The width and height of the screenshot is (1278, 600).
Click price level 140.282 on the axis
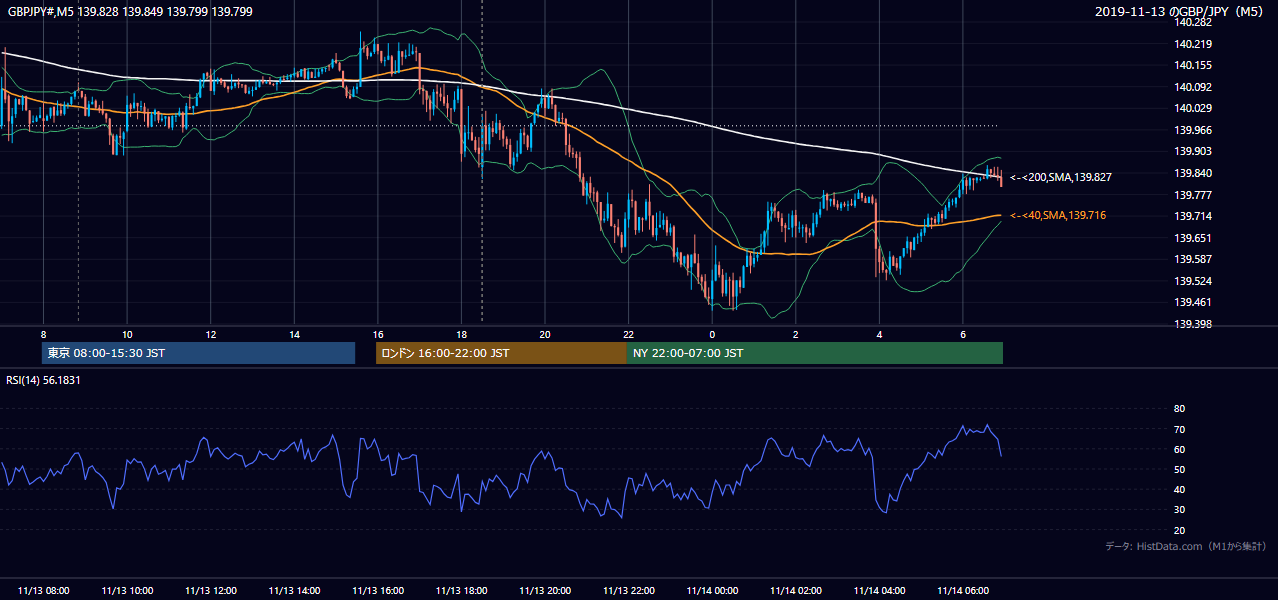[1191, 22]
